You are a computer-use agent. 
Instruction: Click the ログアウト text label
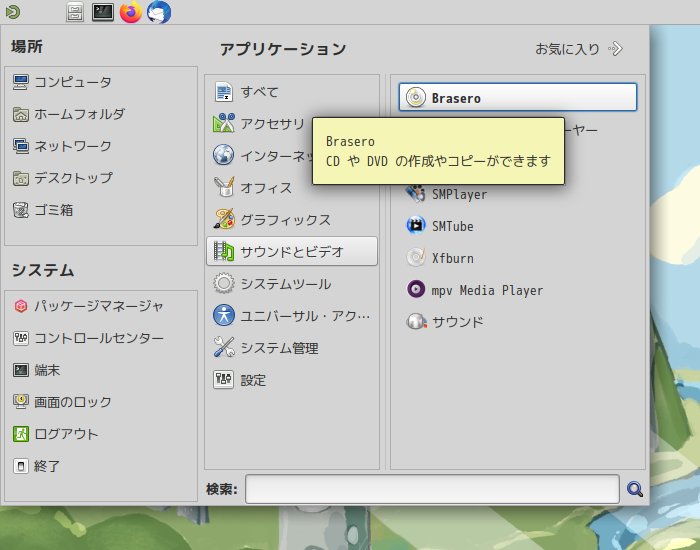tap(67, 434)
